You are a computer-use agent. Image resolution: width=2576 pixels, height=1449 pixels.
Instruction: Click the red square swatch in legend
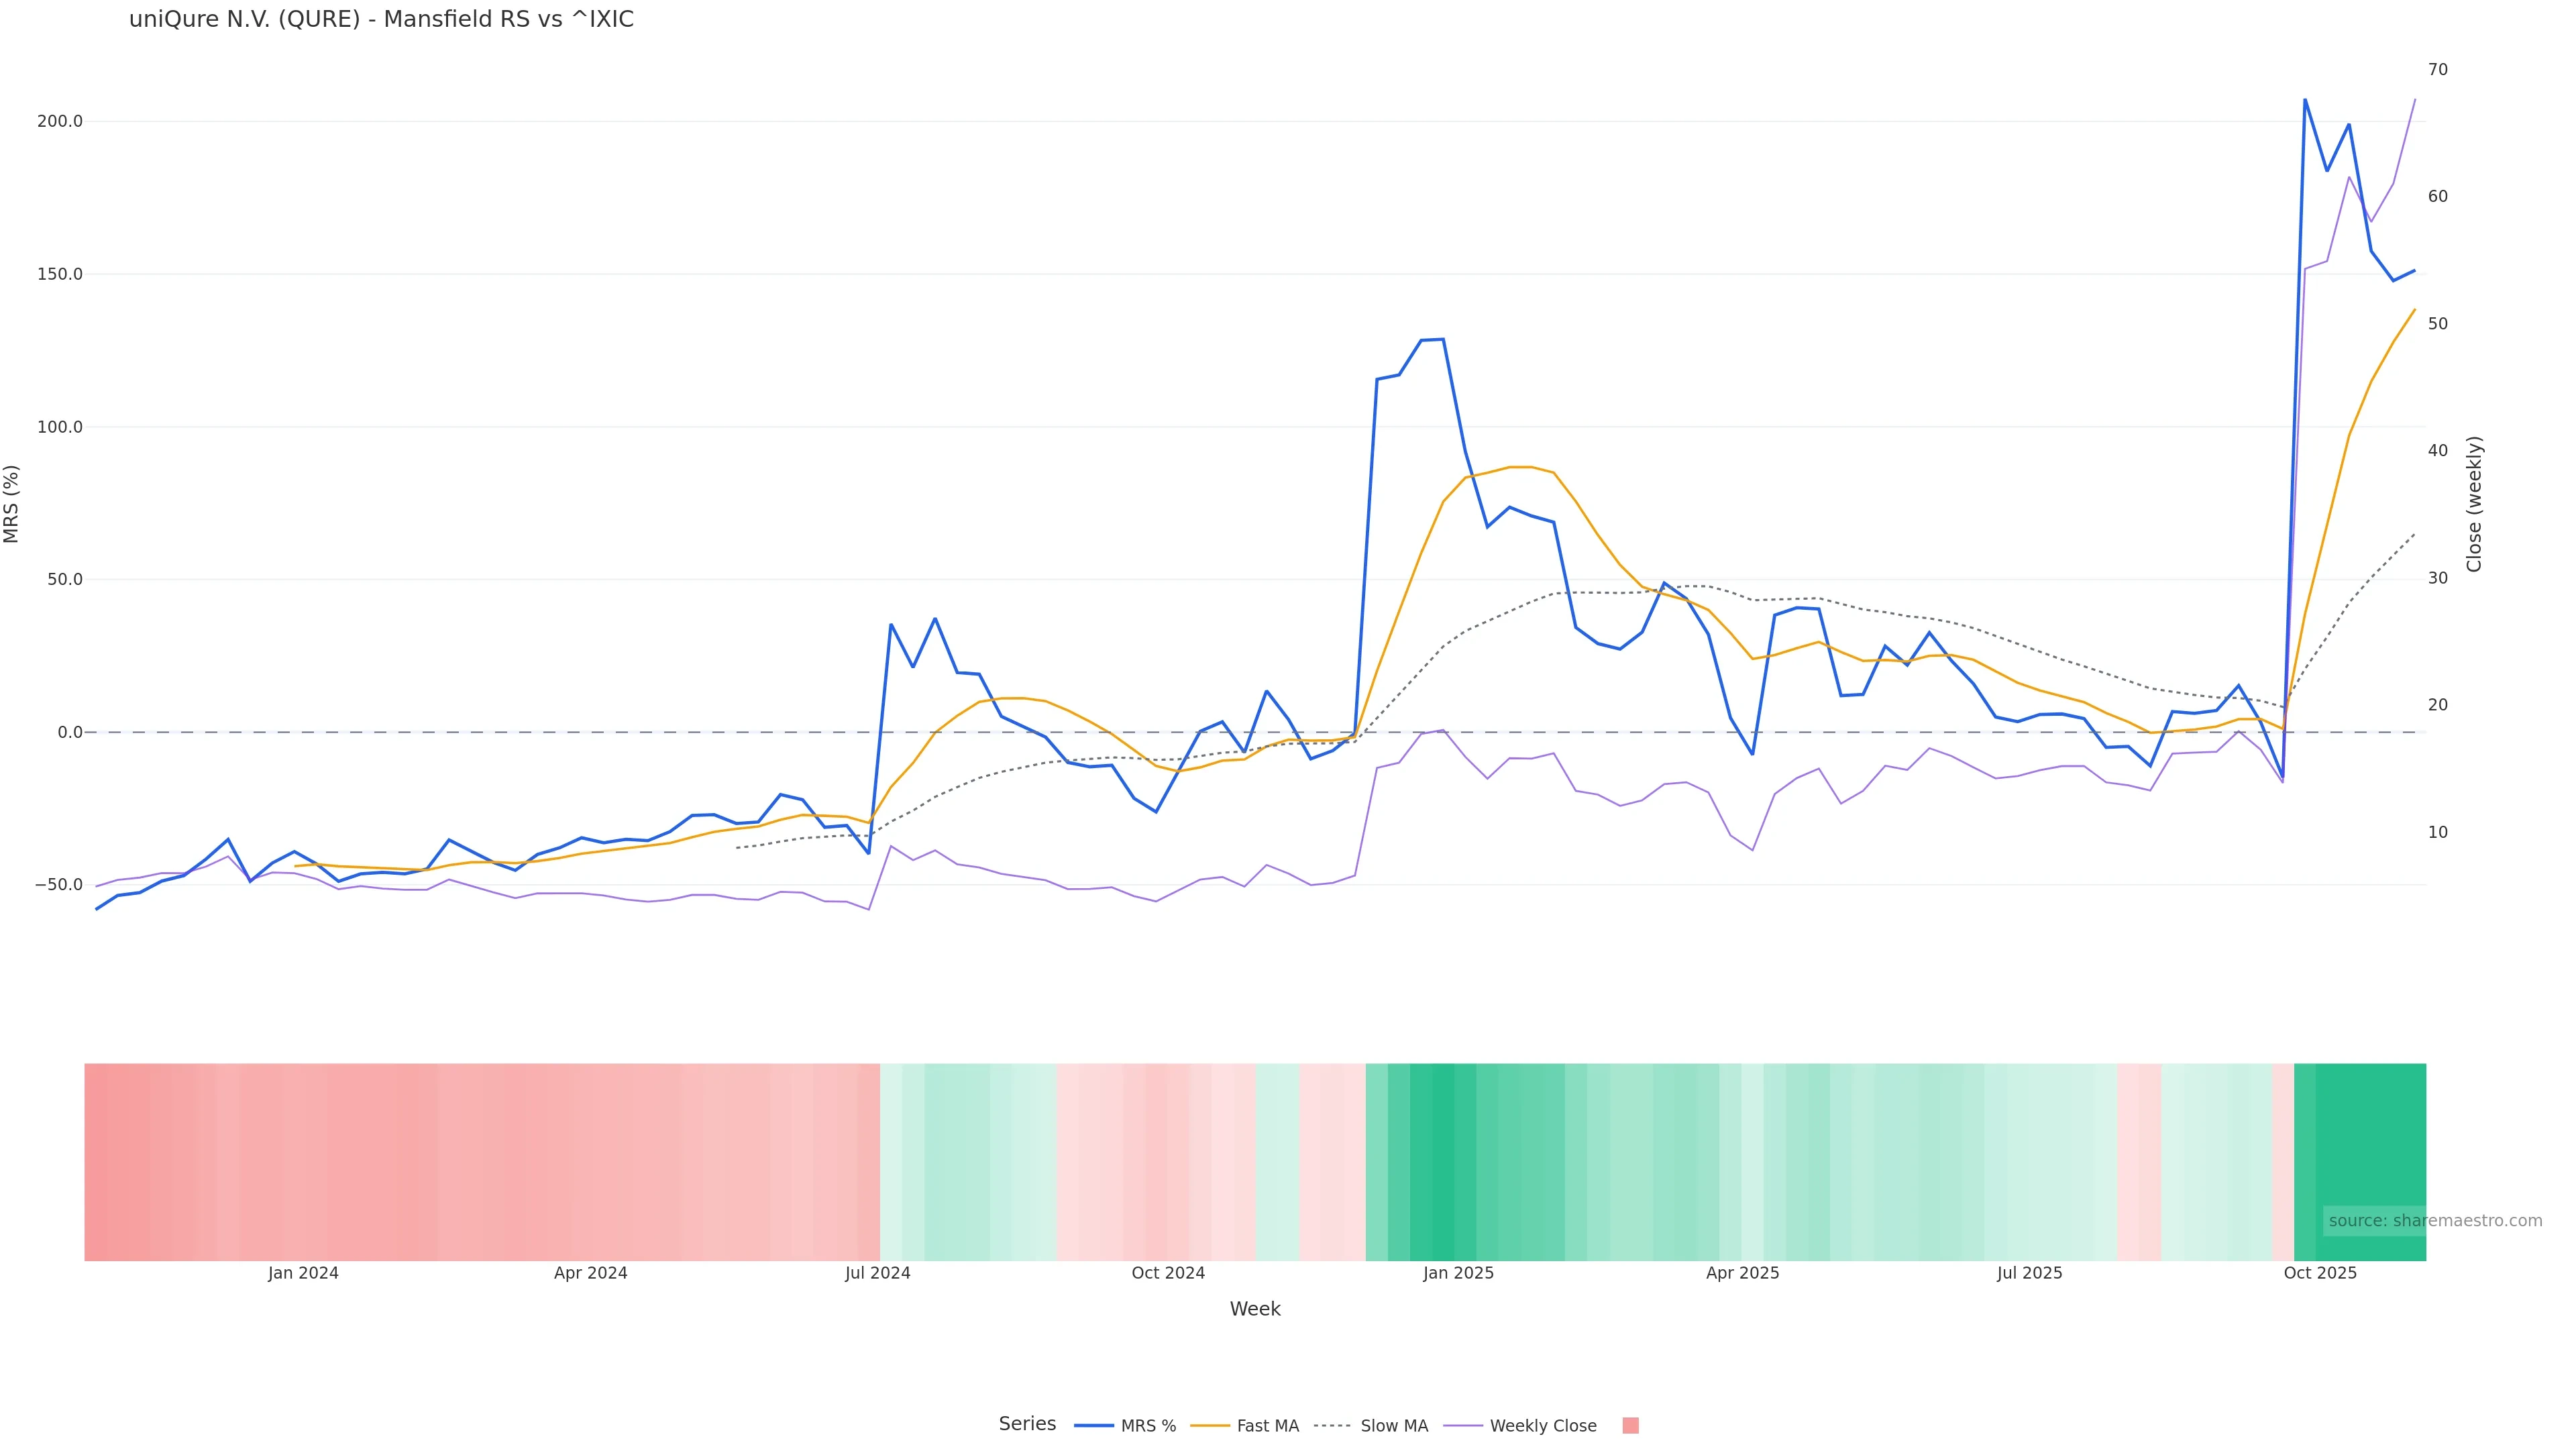[1630, 1426]
